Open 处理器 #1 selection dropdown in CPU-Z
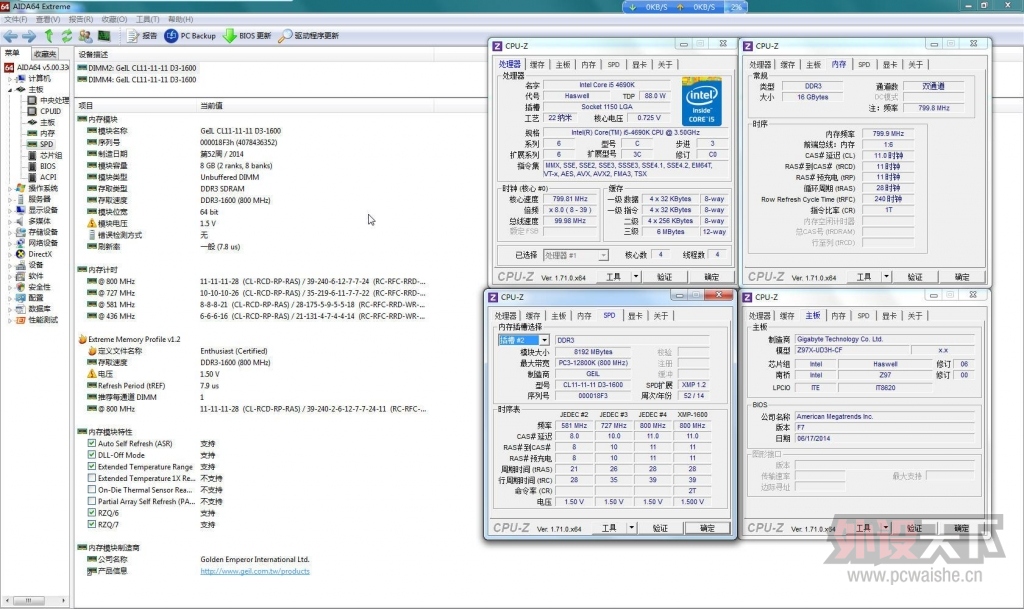 coord(603,255)
